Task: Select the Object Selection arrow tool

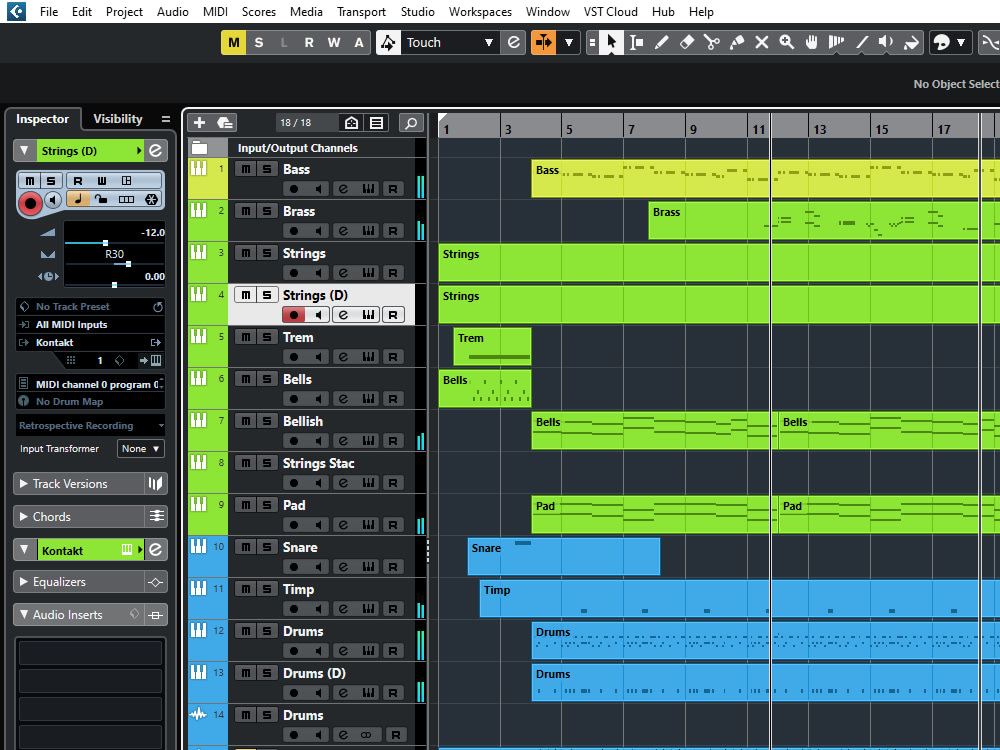Action: pos(612,42)
